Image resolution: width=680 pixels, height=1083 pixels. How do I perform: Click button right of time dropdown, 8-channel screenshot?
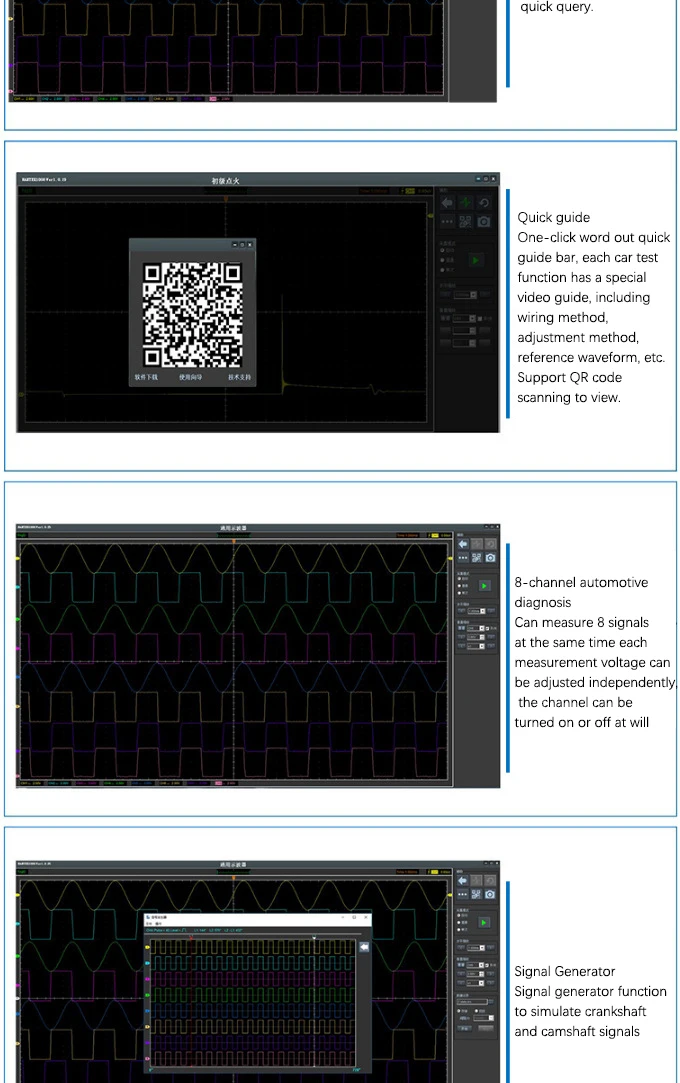(x=491, y=611)
